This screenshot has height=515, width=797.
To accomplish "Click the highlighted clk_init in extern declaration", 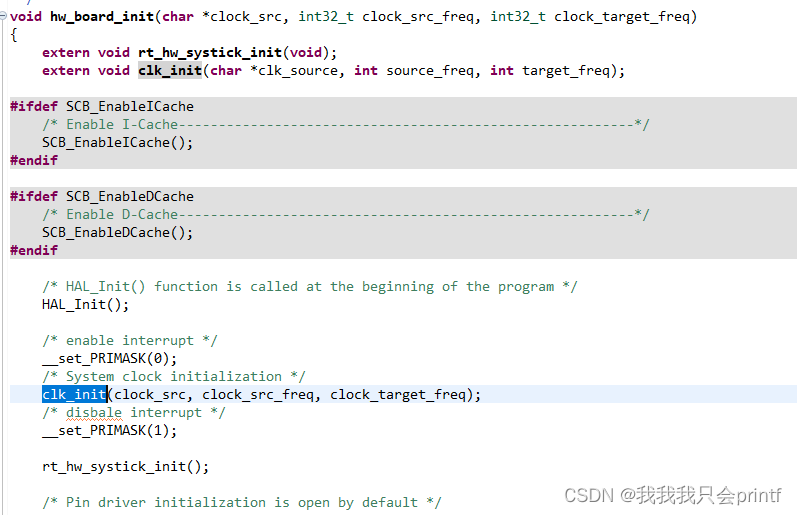I will tap(170, 70).
